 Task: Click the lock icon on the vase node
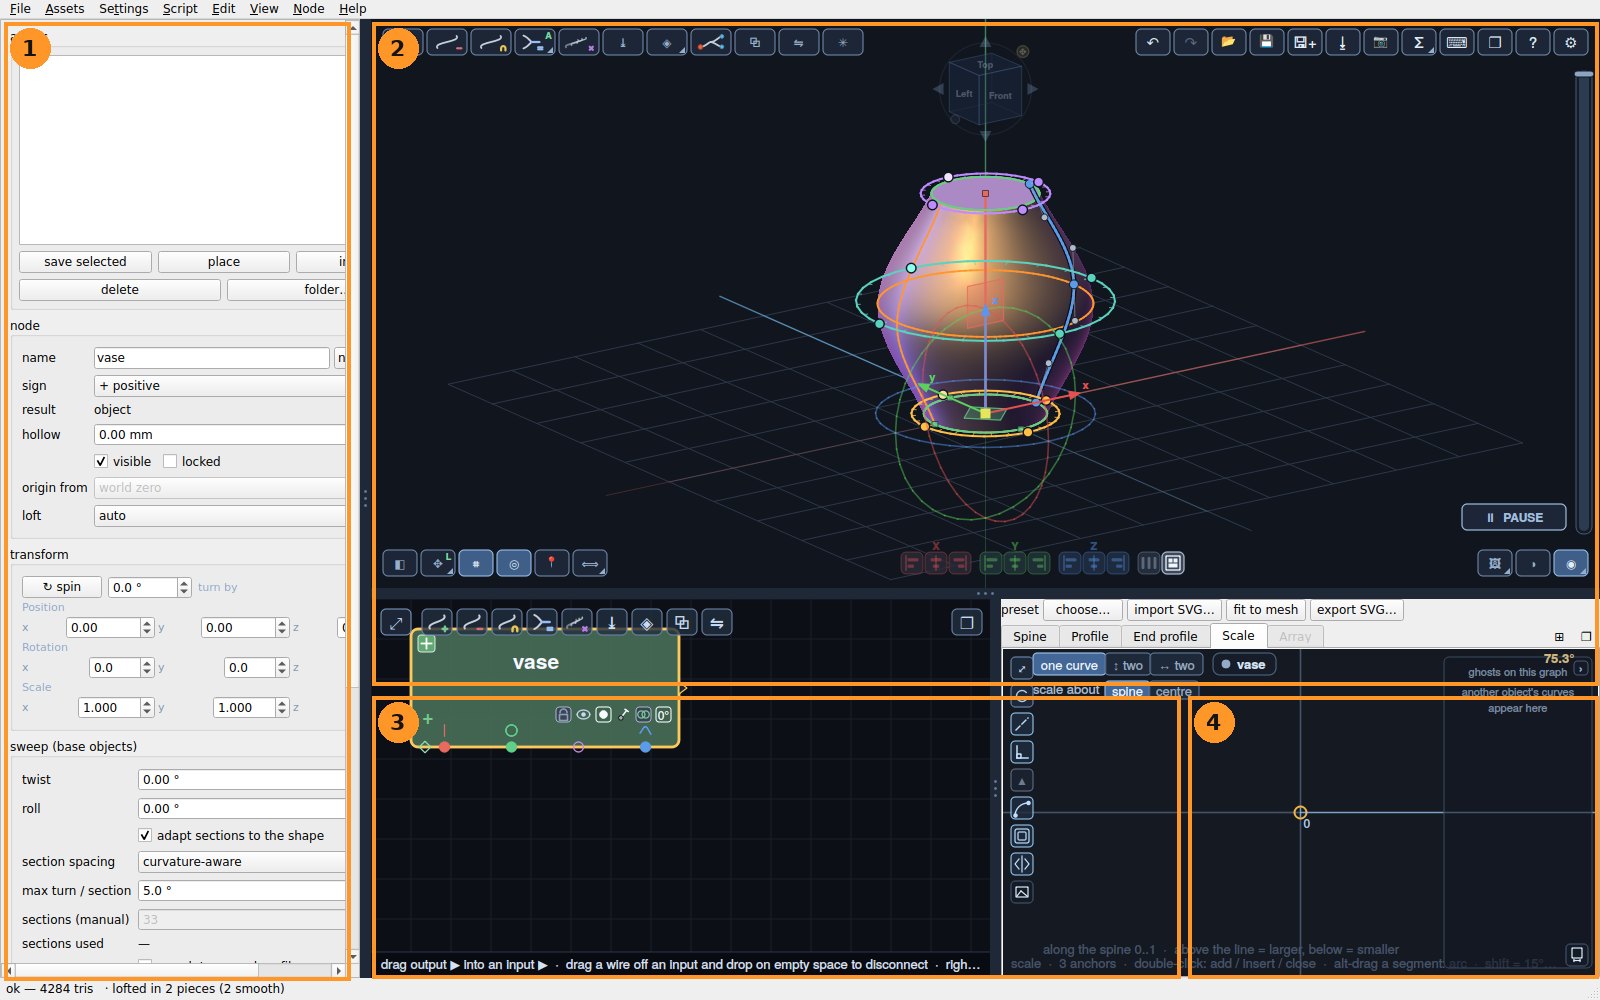pyautogui.click(x=563, y=714)
